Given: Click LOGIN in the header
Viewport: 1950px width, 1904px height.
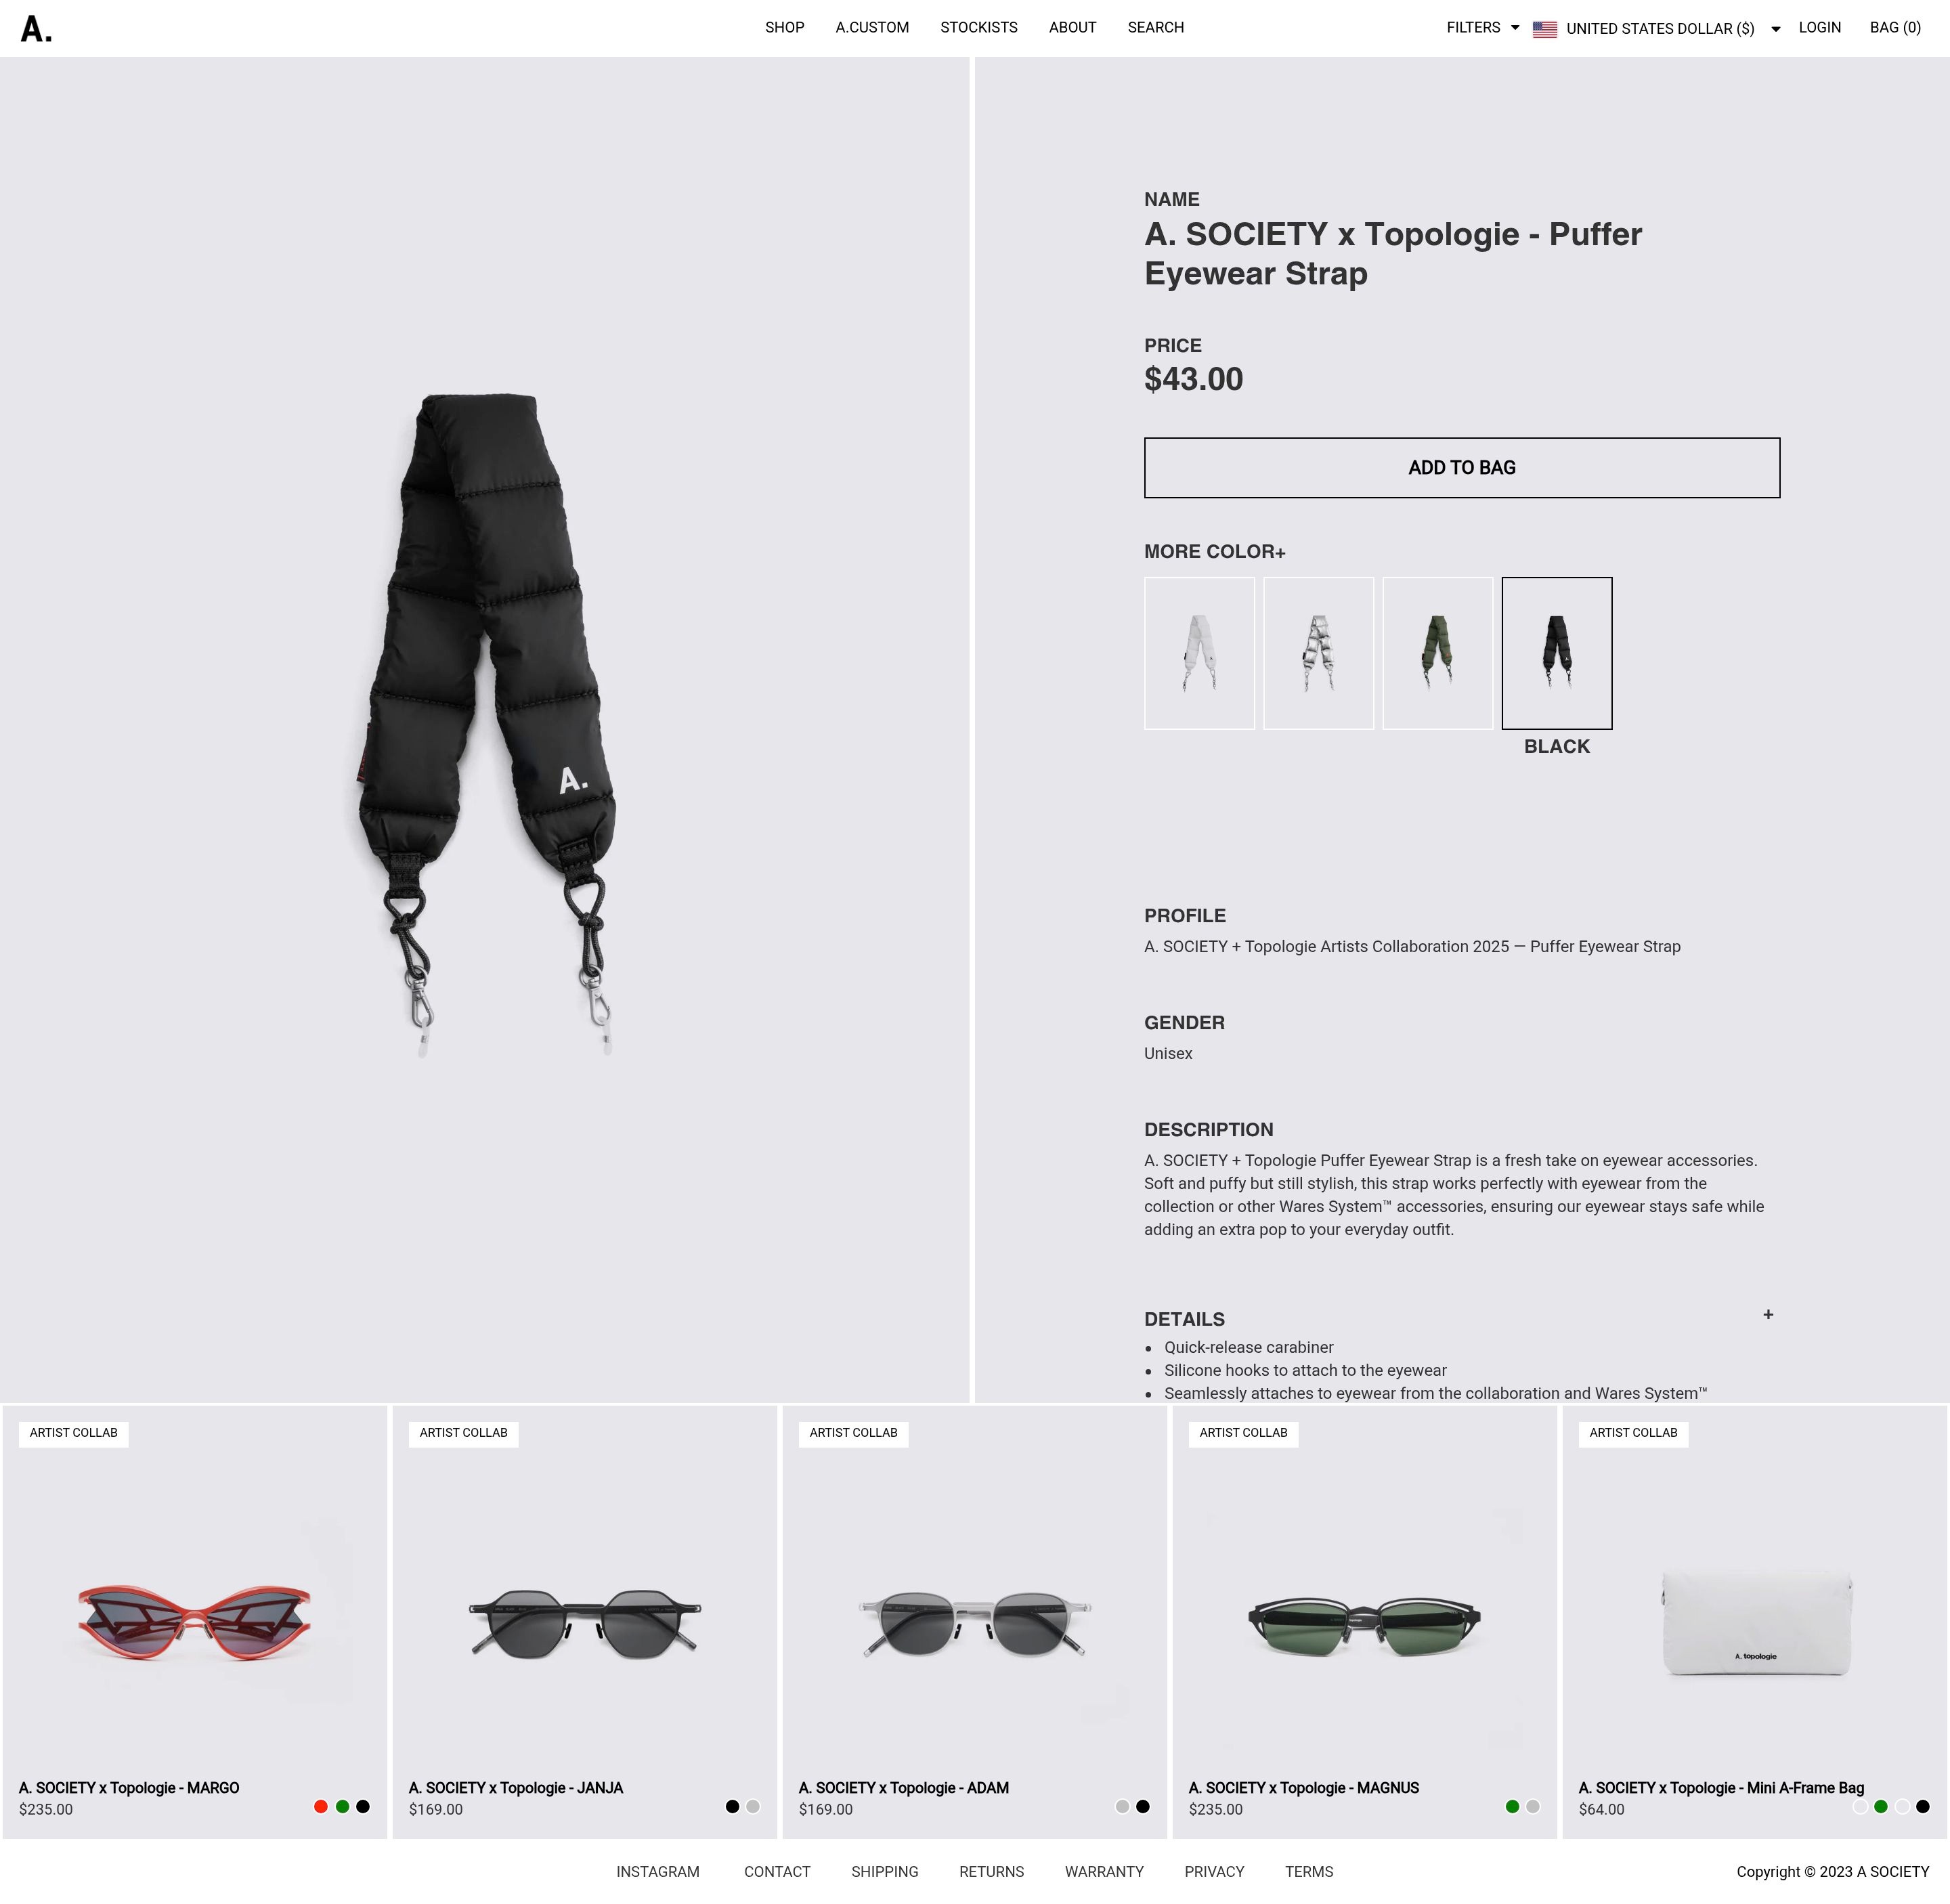Looking at the screenshot, I should (1819, 28).
